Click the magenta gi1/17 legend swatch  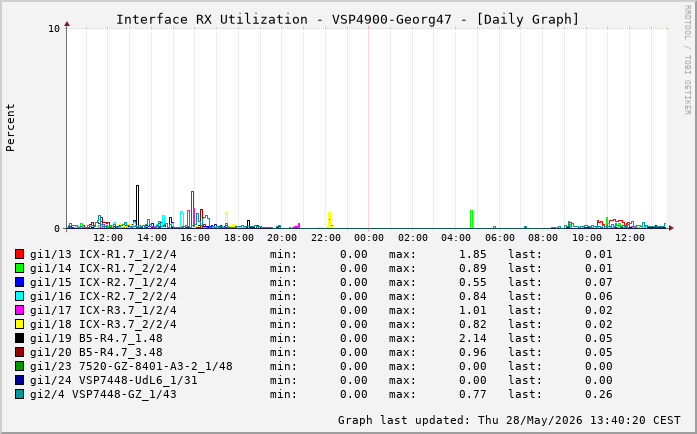(x=20, y=310)
